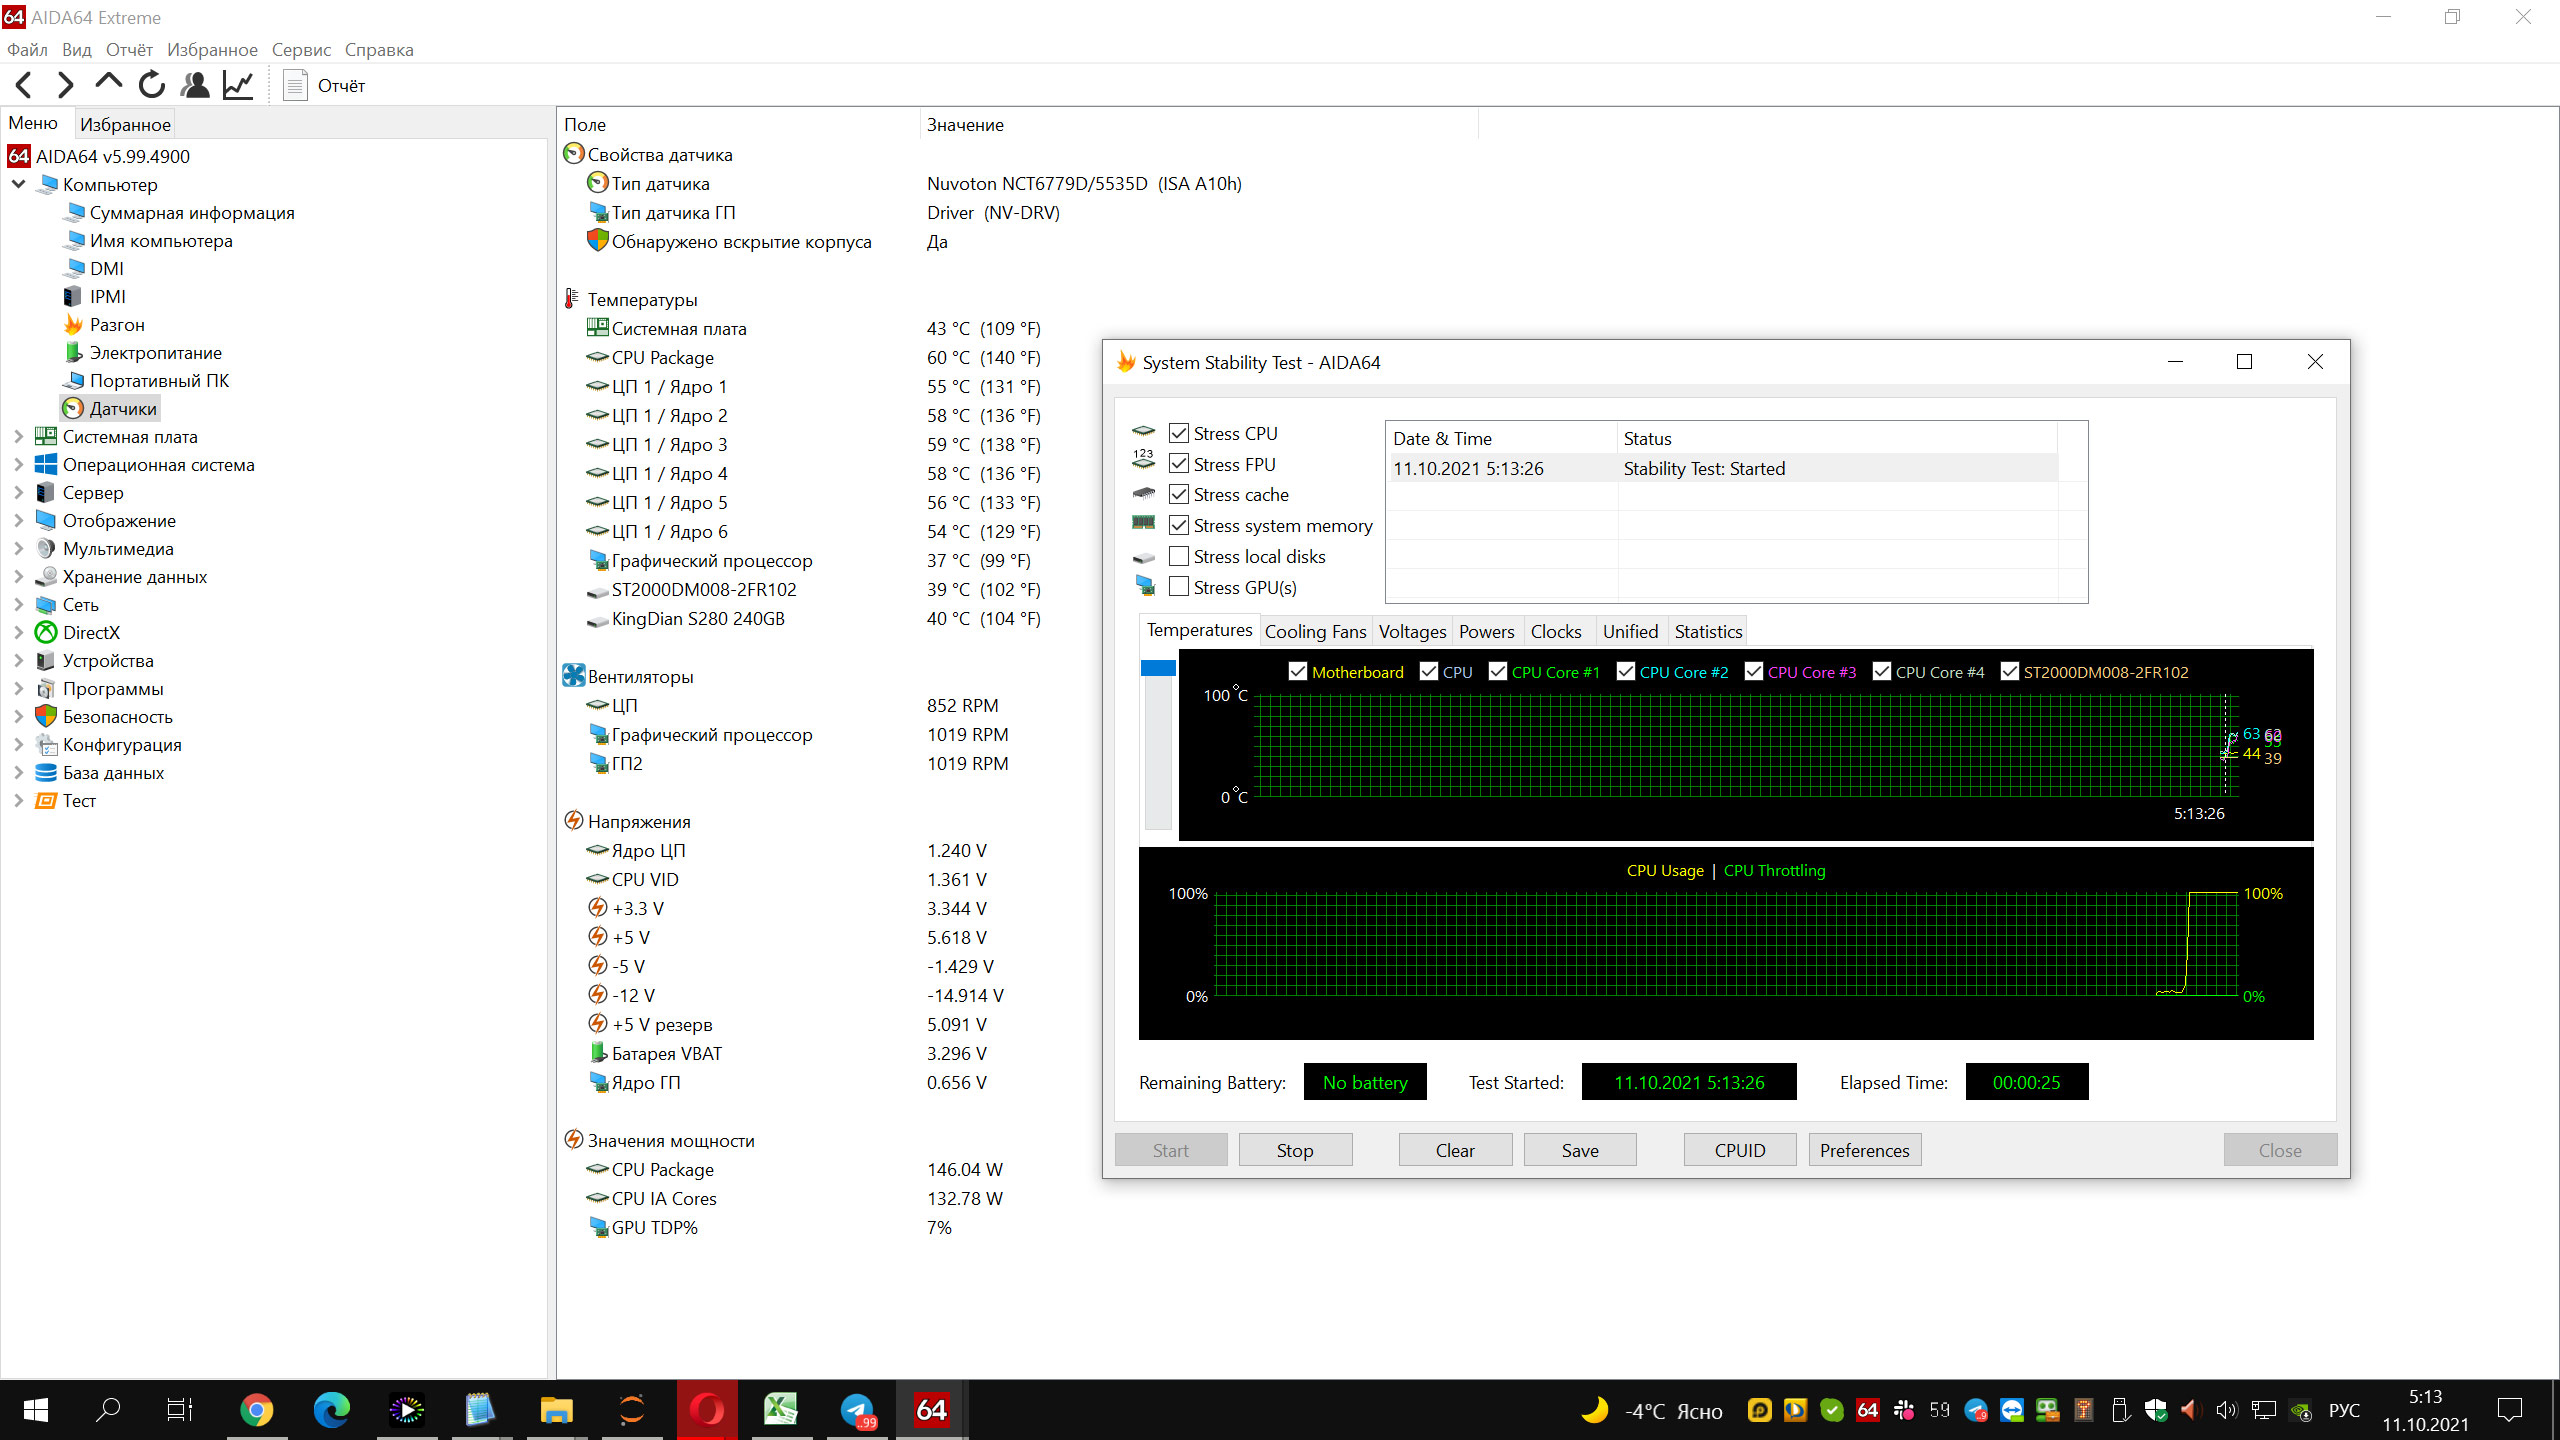The image size is (2560, 1440).
Task: Switch to the Cooling Fans tab
Action: point(1315,631)
